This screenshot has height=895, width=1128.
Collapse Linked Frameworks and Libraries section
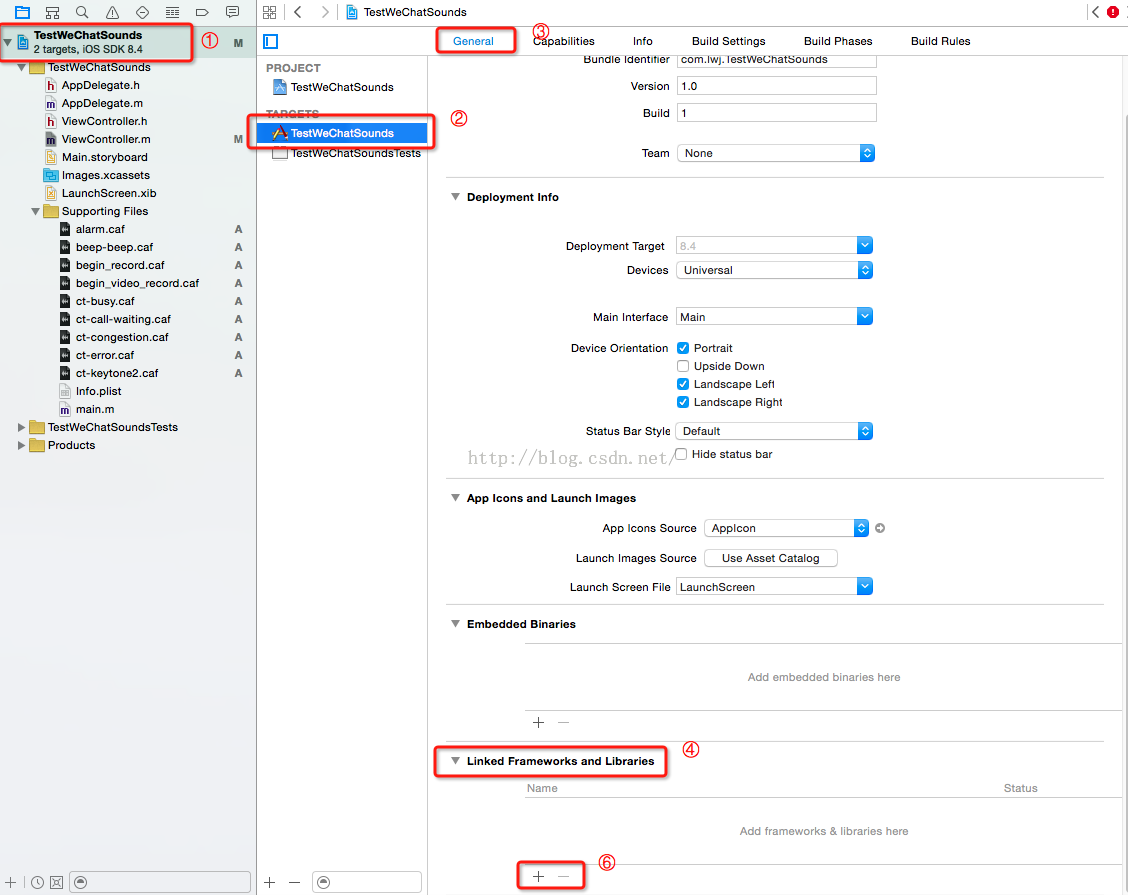click(x=455, y=760)
